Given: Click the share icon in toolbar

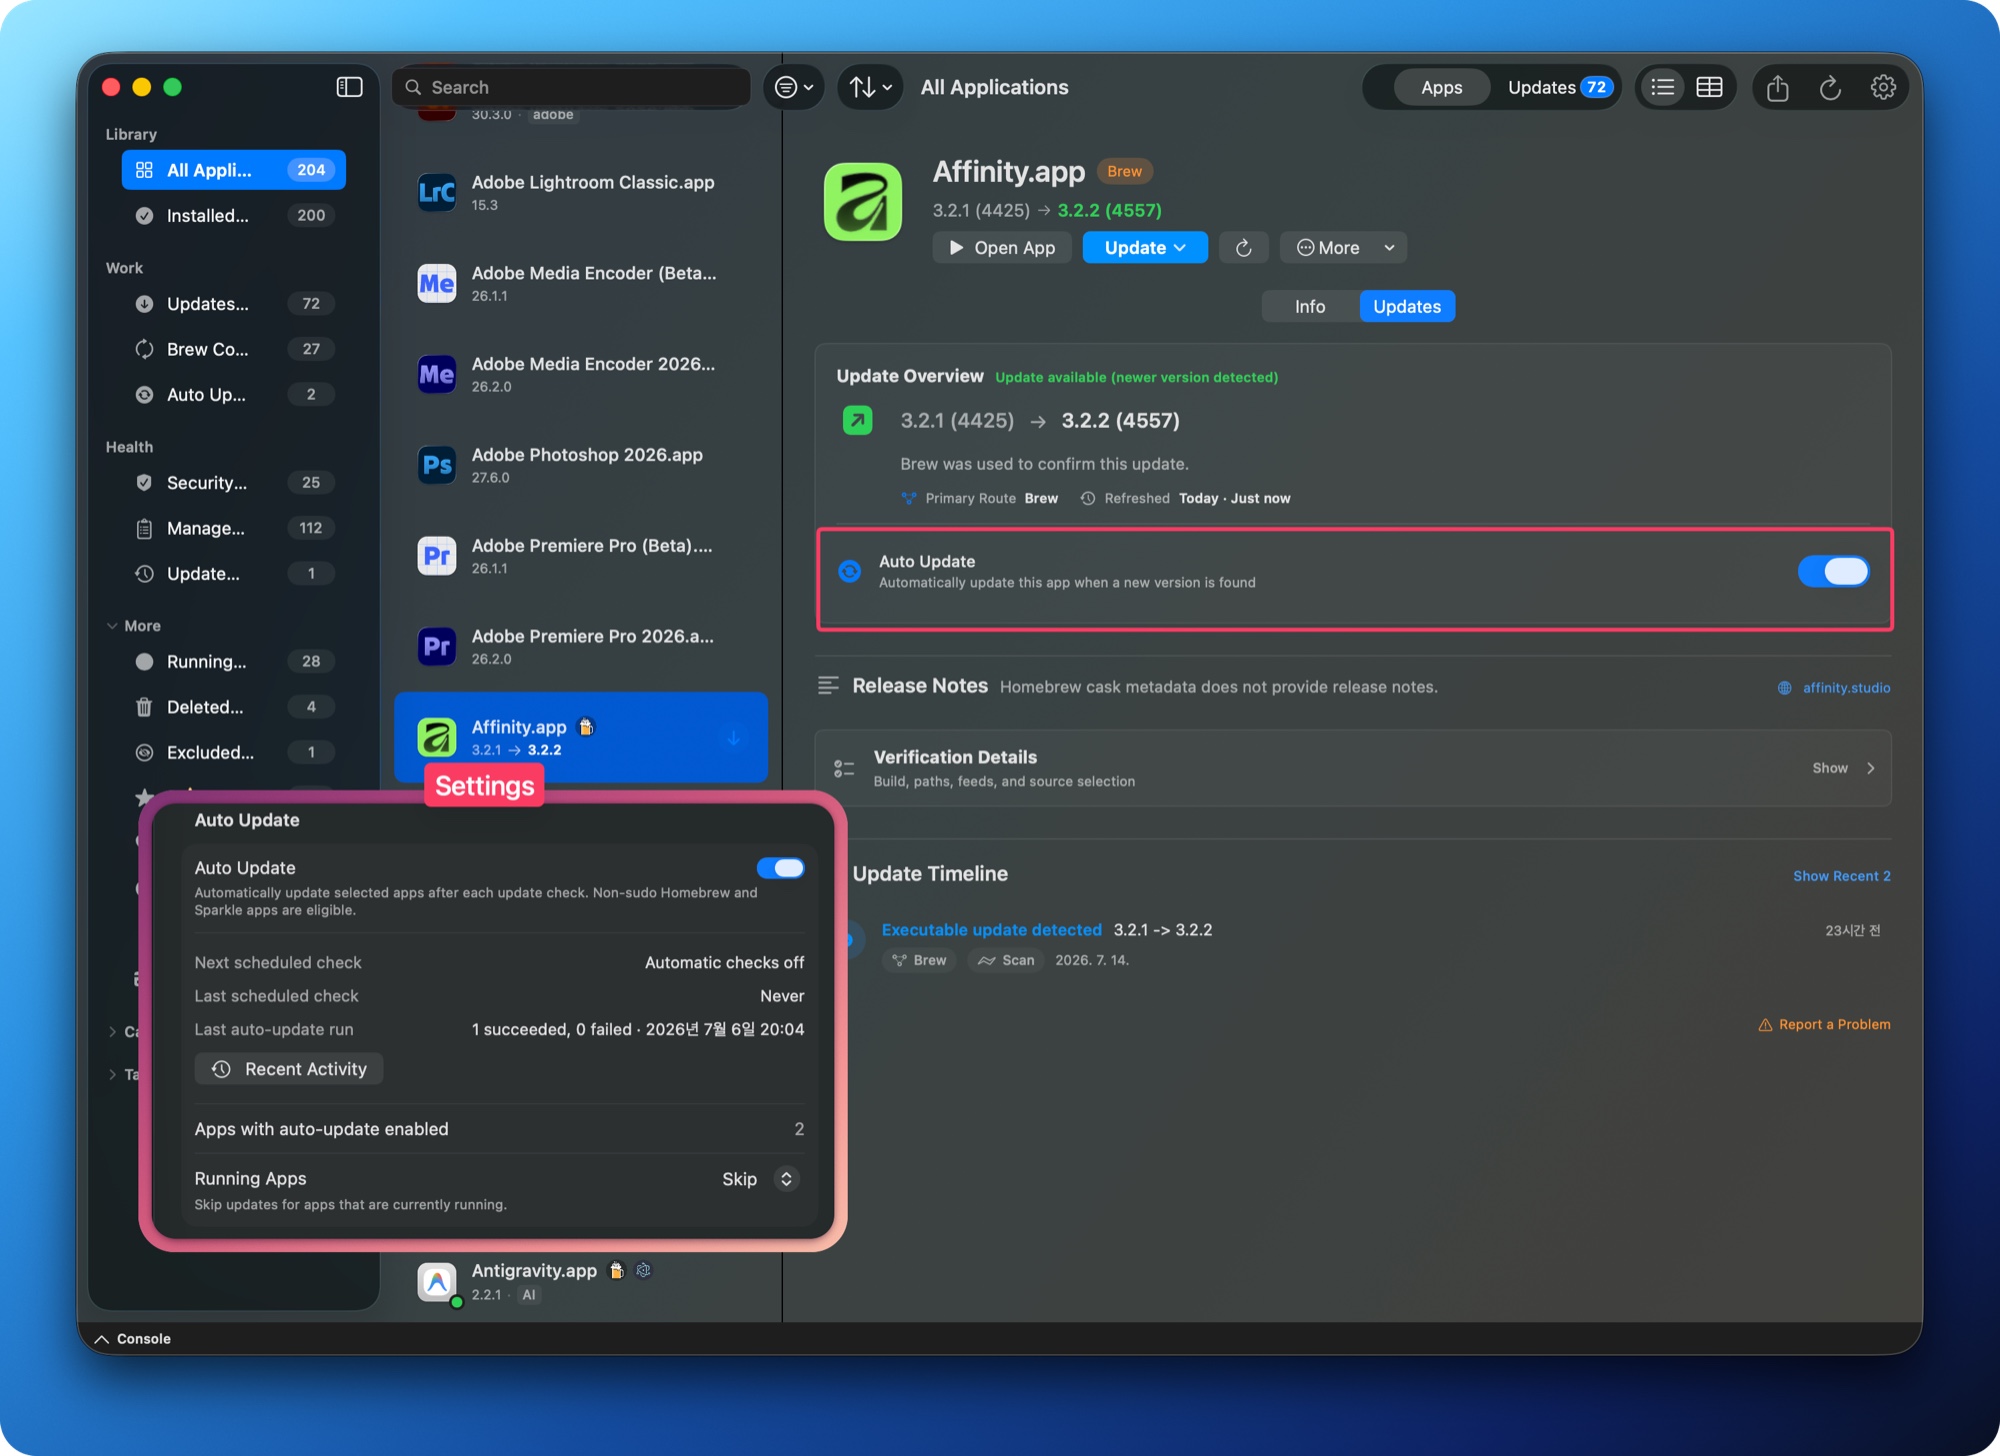Looking at the screenshot, I should point(1777,87).
